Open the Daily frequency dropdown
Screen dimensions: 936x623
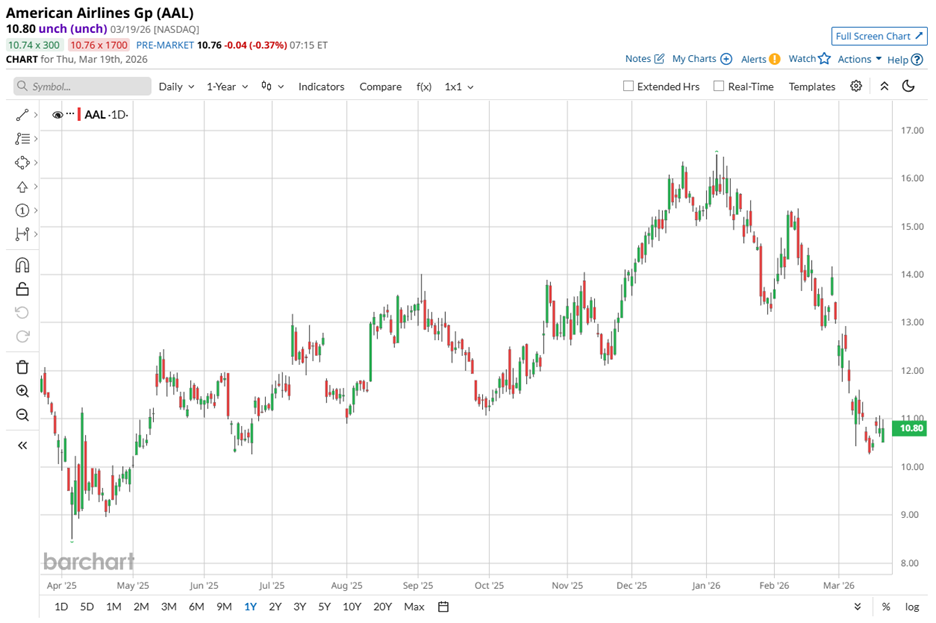click(176, 87)
